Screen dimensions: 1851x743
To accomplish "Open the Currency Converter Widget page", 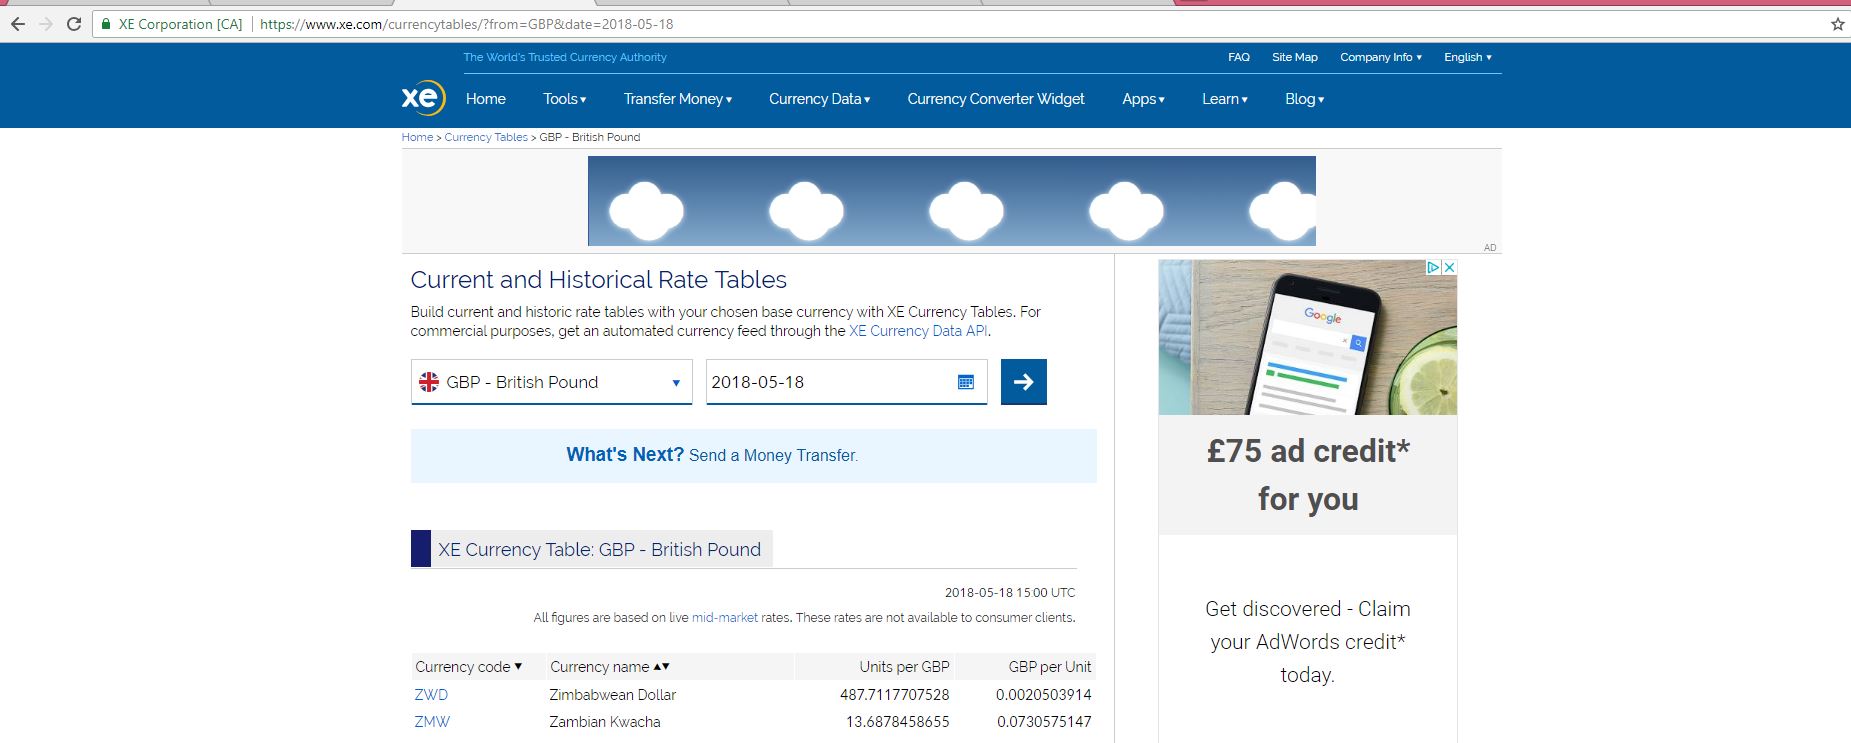I will click(x=996, y=99).
